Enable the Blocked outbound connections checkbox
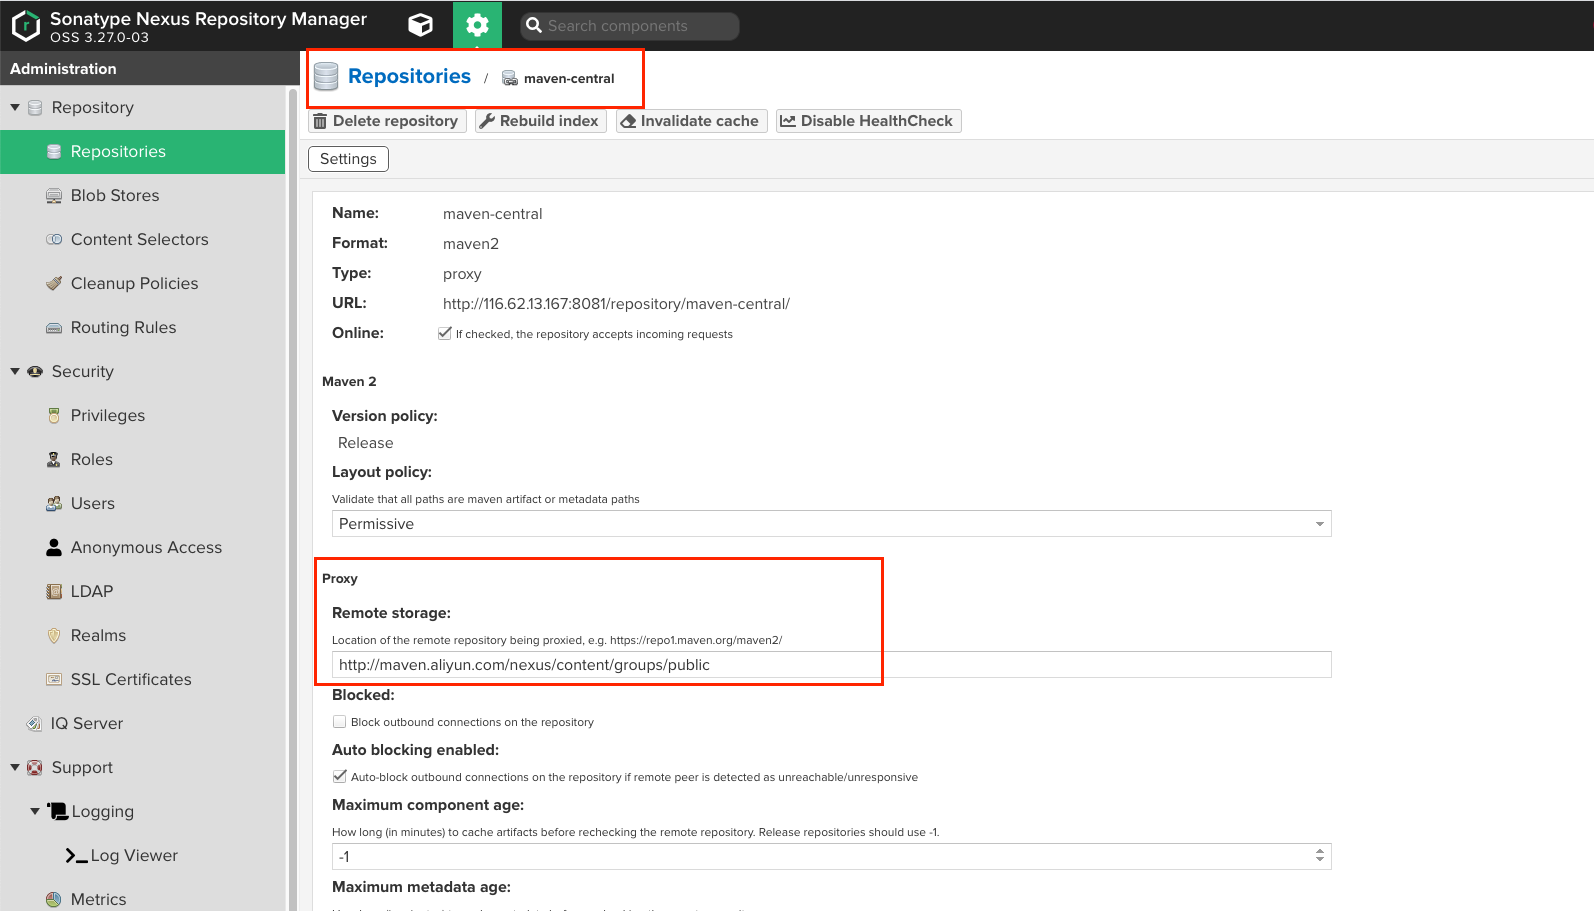 pos(339,721)
